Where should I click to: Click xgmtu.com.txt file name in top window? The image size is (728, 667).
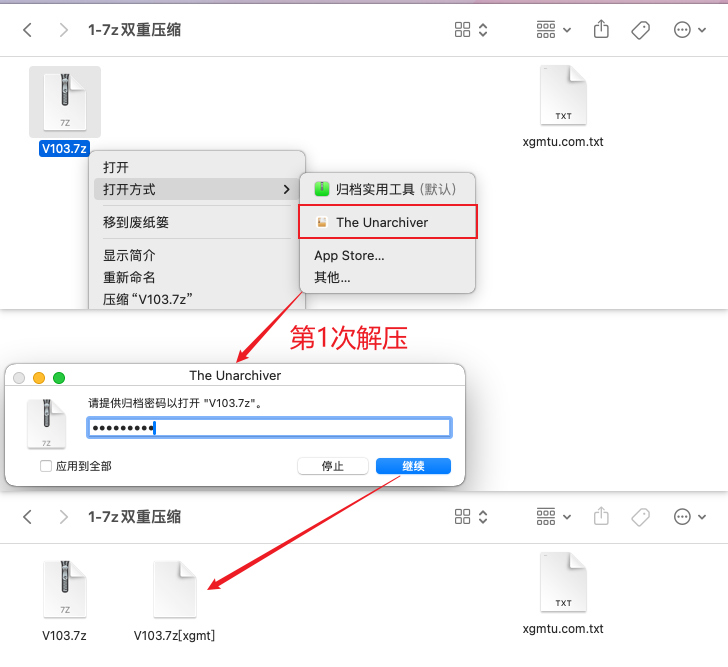pyautogui.click(x=563, y=142)
